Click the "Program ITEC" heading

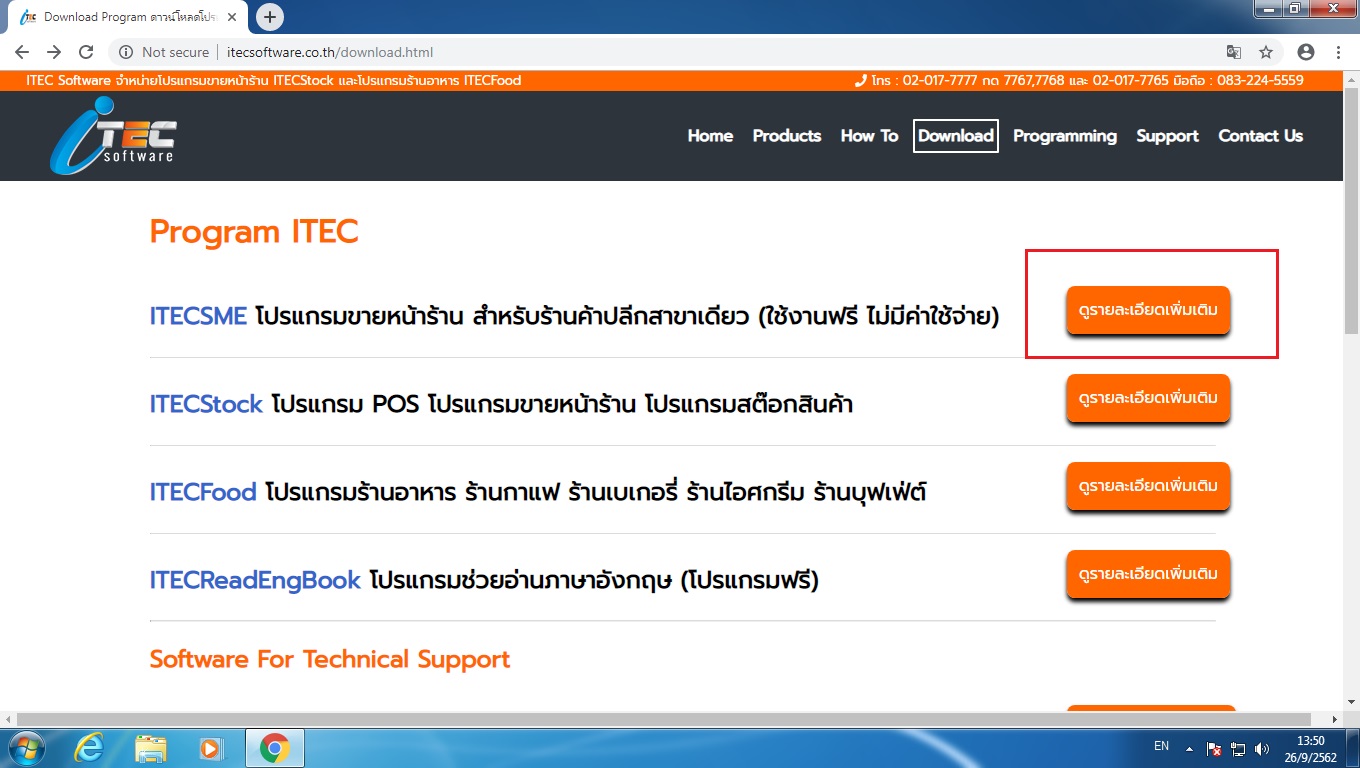pyautogui.click(x=254, y=232)
